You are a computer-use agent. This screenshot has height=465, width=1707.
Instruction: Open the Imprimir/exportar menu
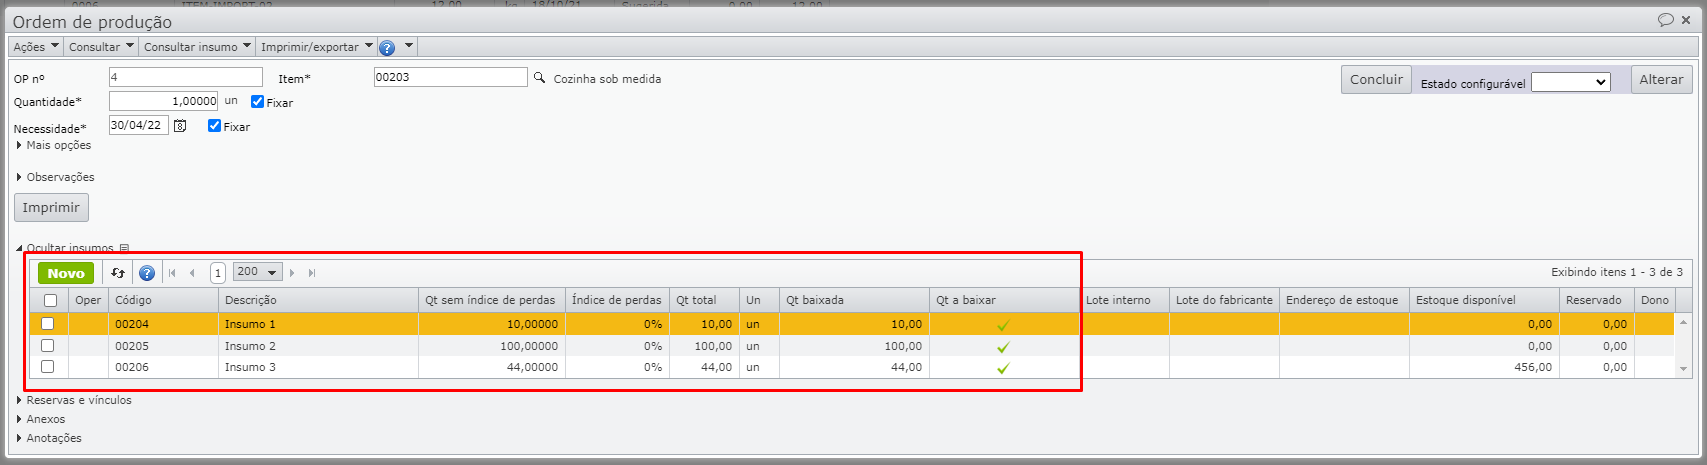coord(316,47)
